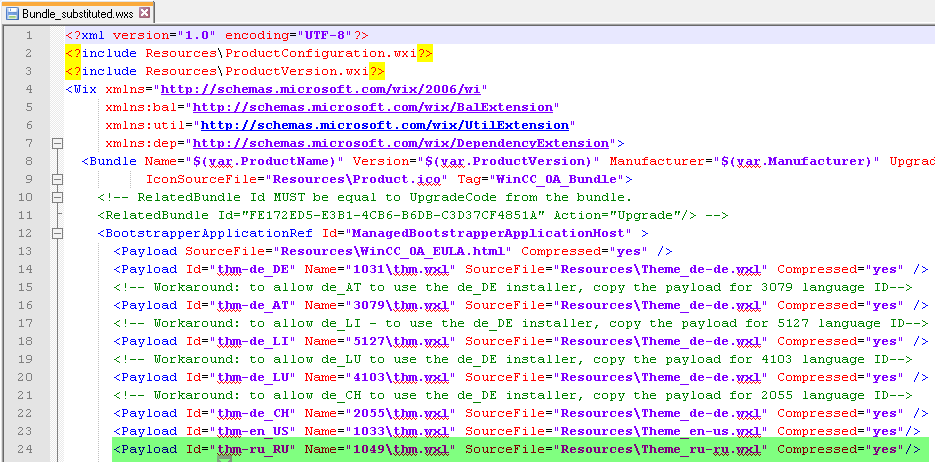
Task: Click on "1049\thm.wxl" name value
Action: point(400,449)
